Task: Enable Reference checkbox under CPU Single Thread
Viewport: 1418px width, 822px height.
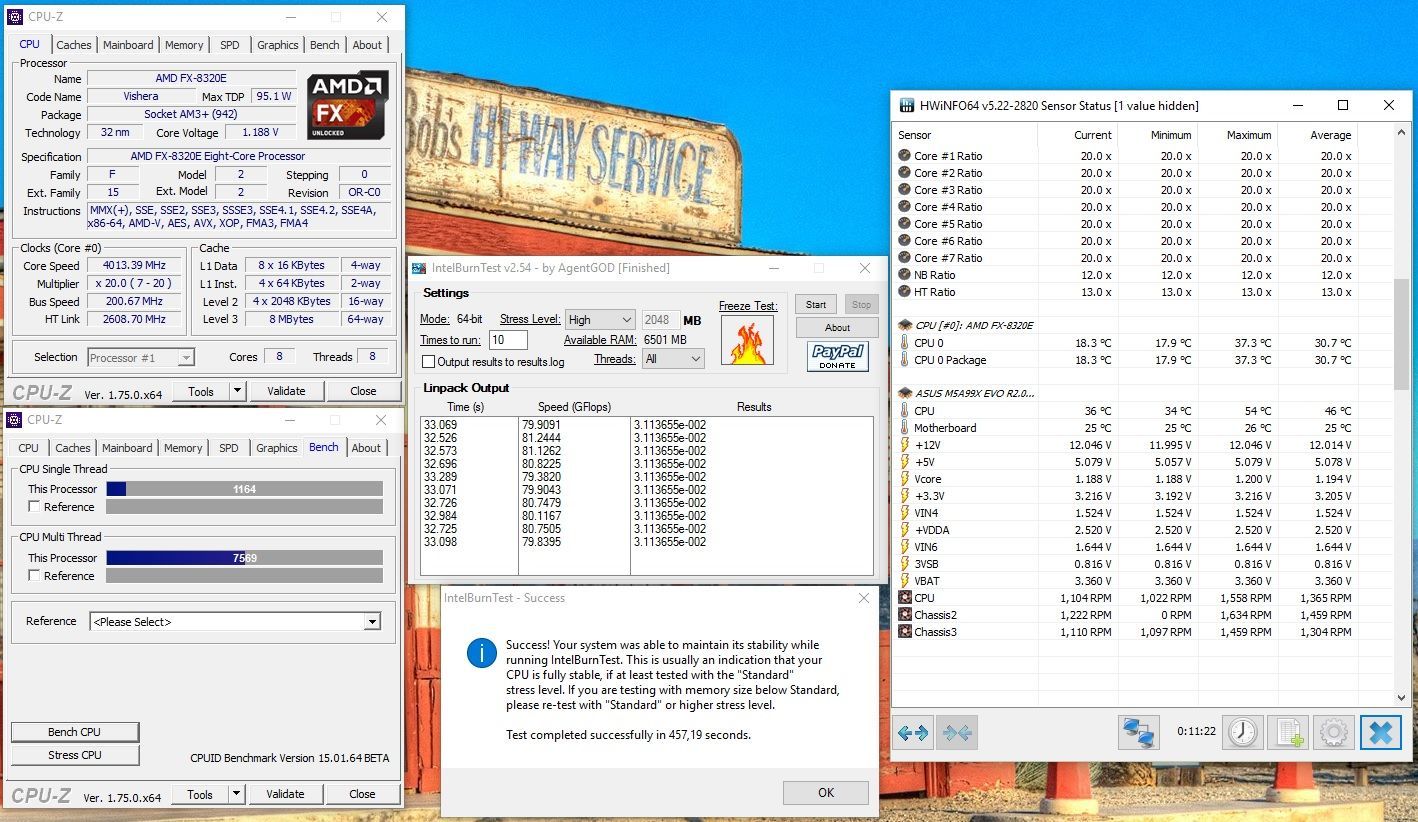Action: 35,507
